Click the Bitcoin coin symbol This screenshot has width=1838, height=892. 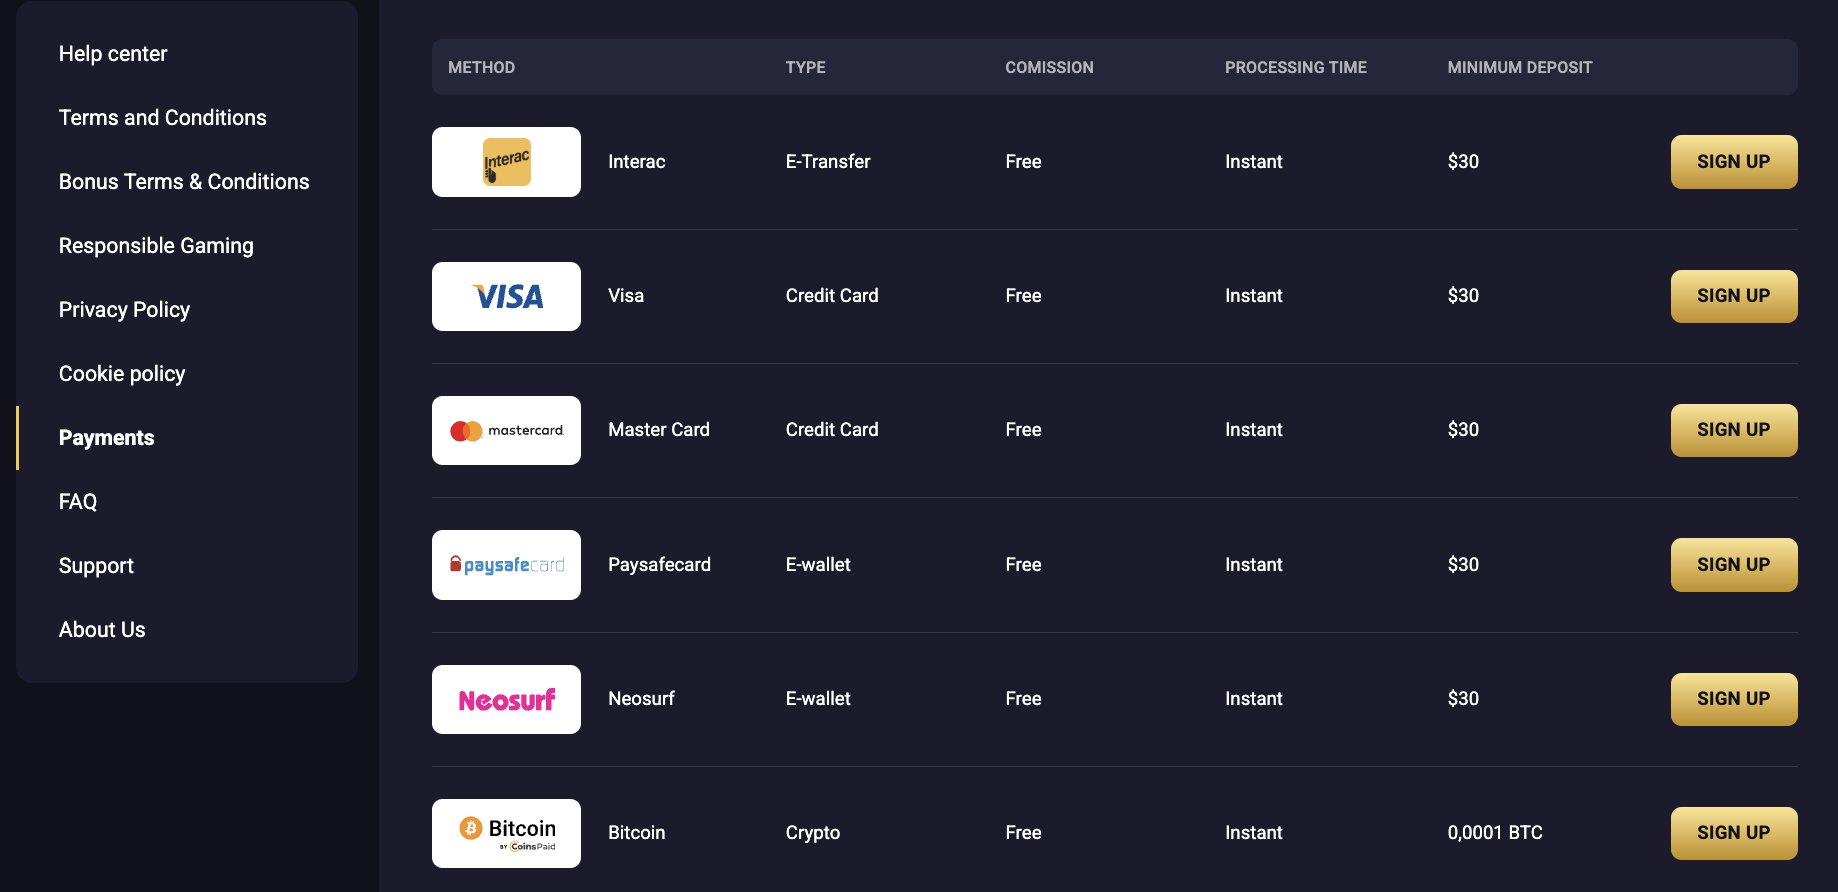(x=469, y=829)
